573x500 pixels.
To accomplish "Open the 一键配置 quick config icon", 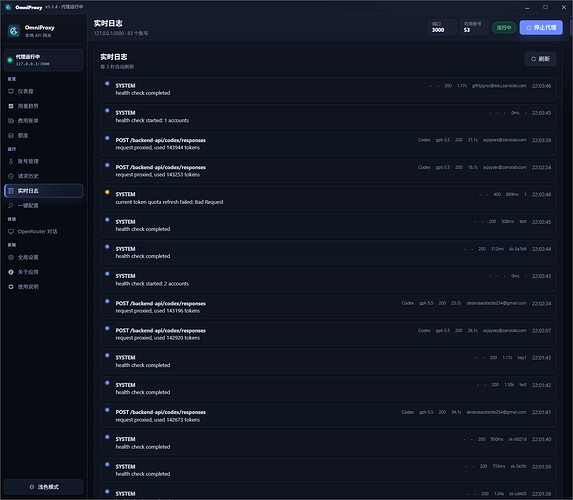I will [11, 205].
